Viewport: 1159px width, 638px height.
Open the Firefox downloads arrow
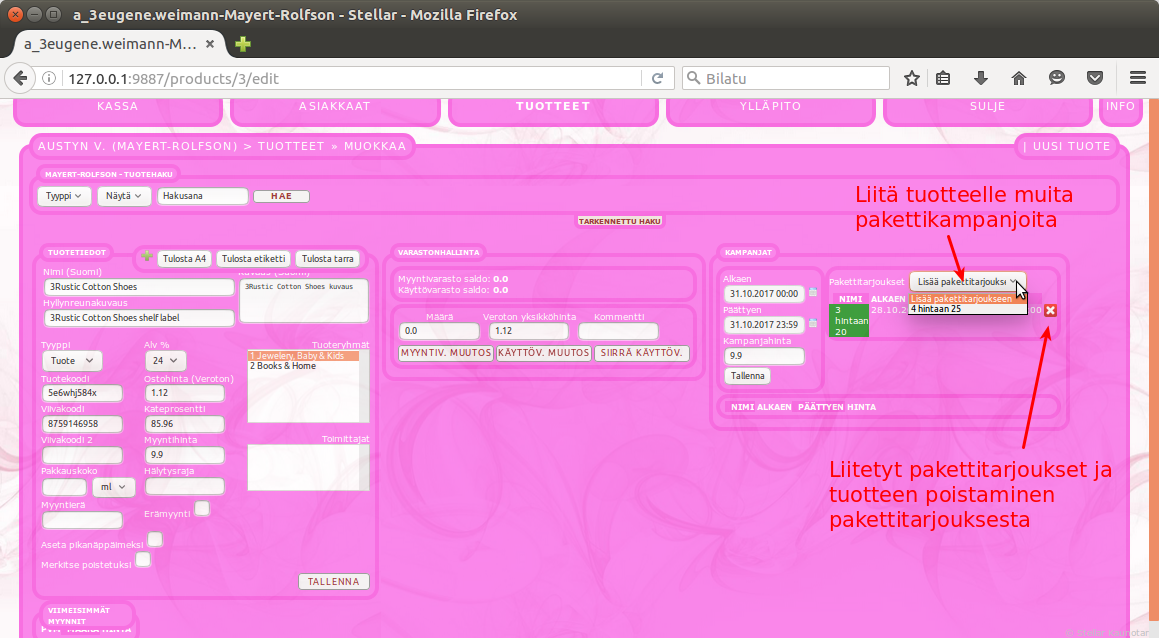coord(981,78)
